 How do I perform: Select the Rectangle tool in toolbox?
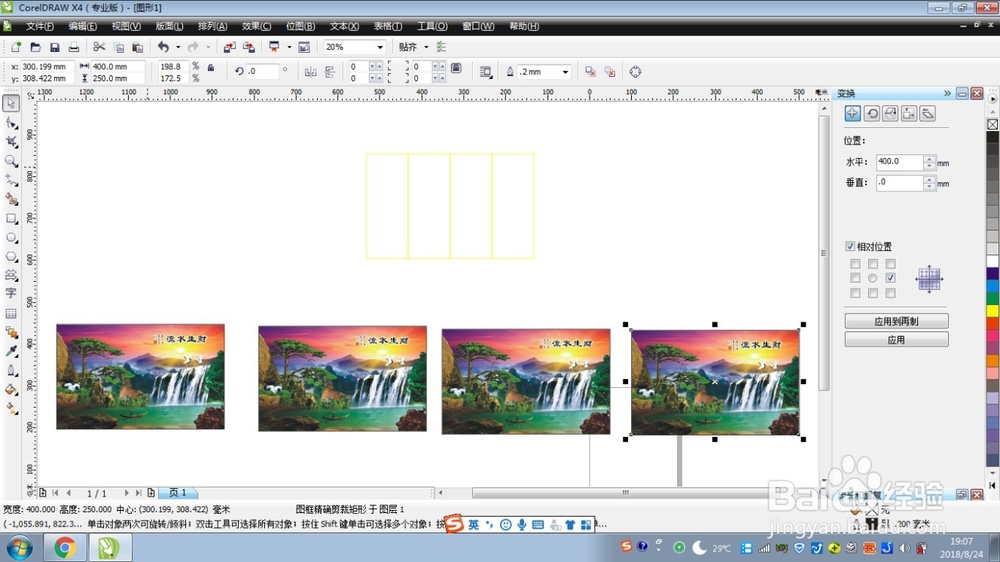(x=11, y=218)
